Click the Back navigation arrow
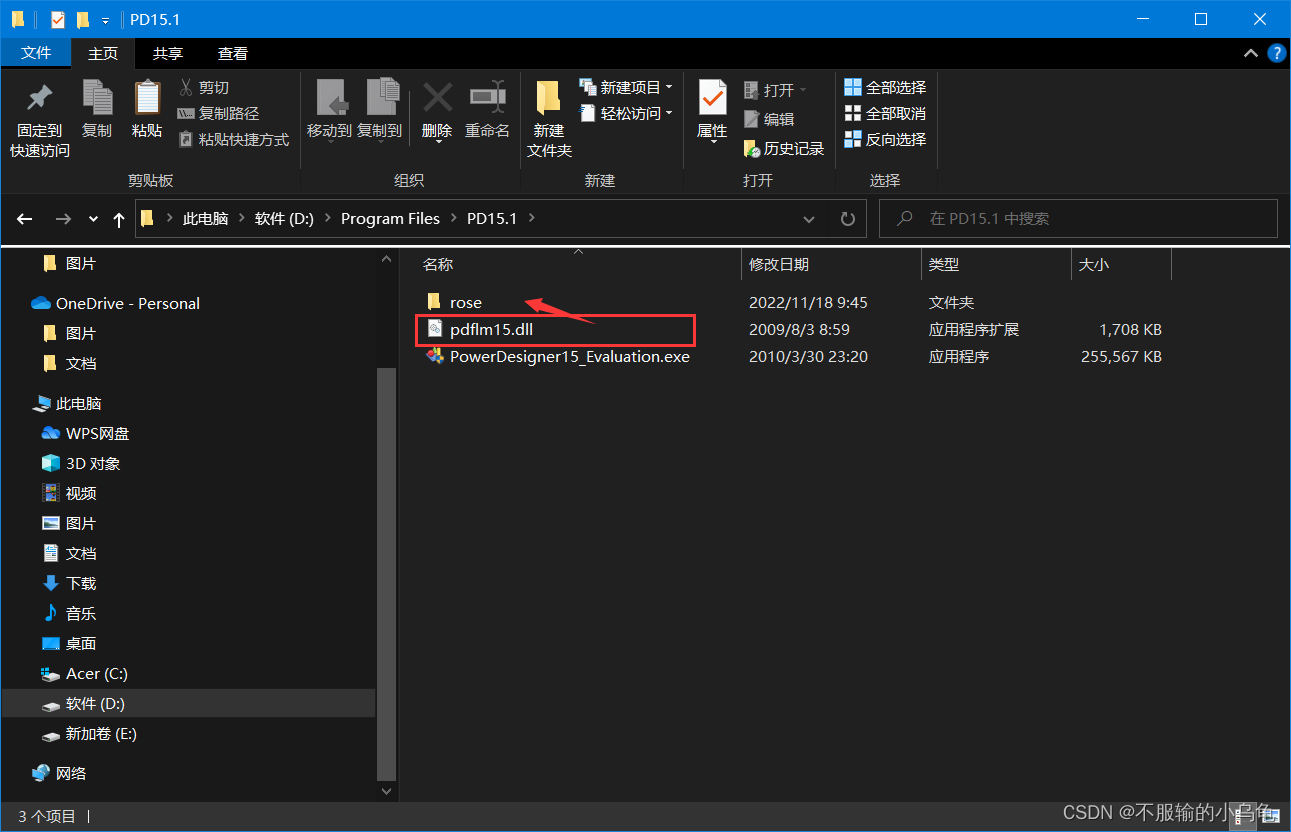Viewport: 1291px width, 832px height. pos(25,219)
